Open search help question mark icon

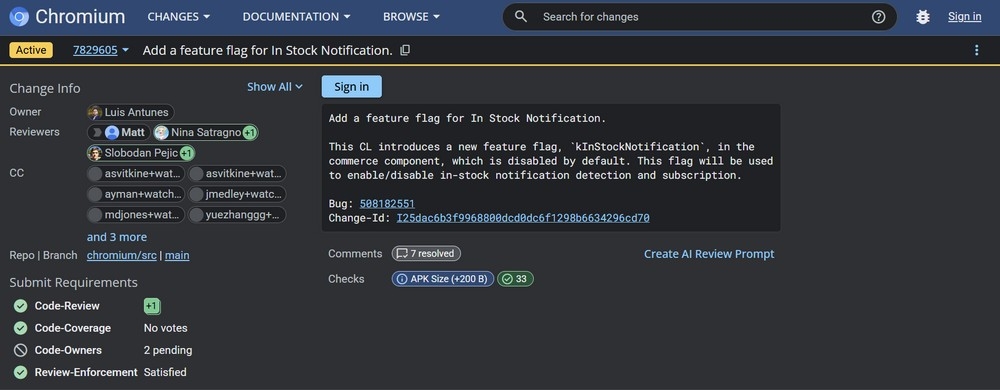[878, 17]
